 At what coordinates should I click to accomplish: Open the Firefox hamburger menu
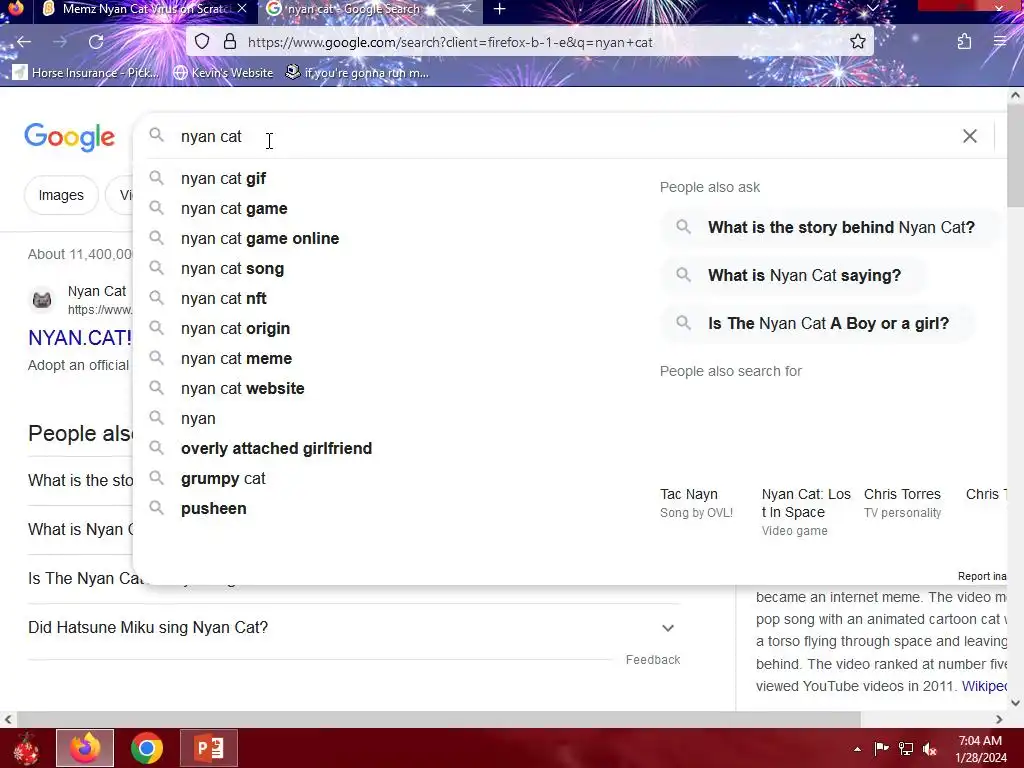[x=1000, y=42]
